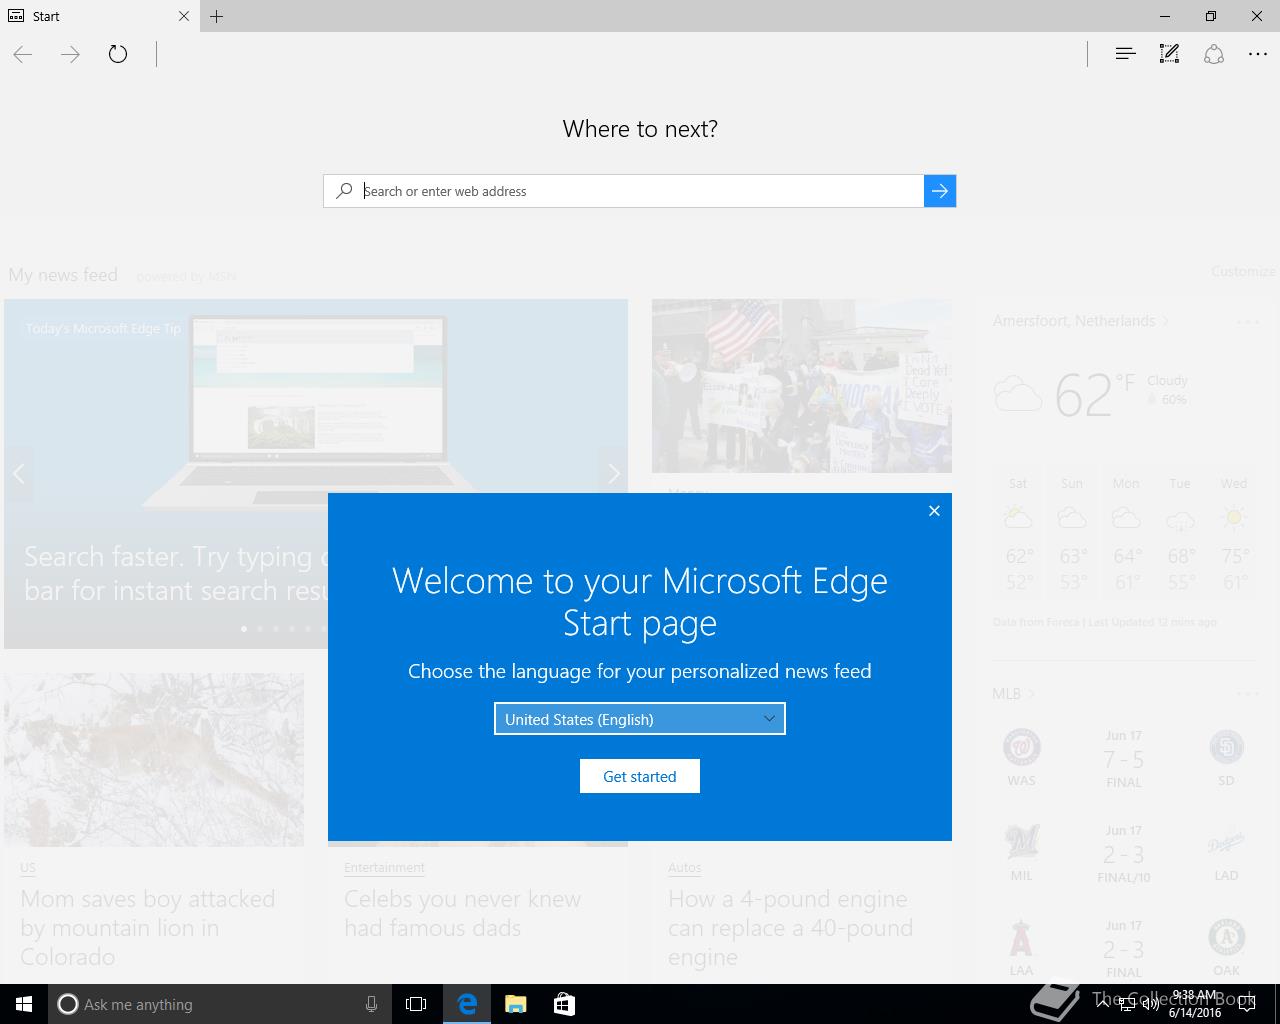Select the Start tab
Screen dimensions: 1280x1024
[100, 16]
